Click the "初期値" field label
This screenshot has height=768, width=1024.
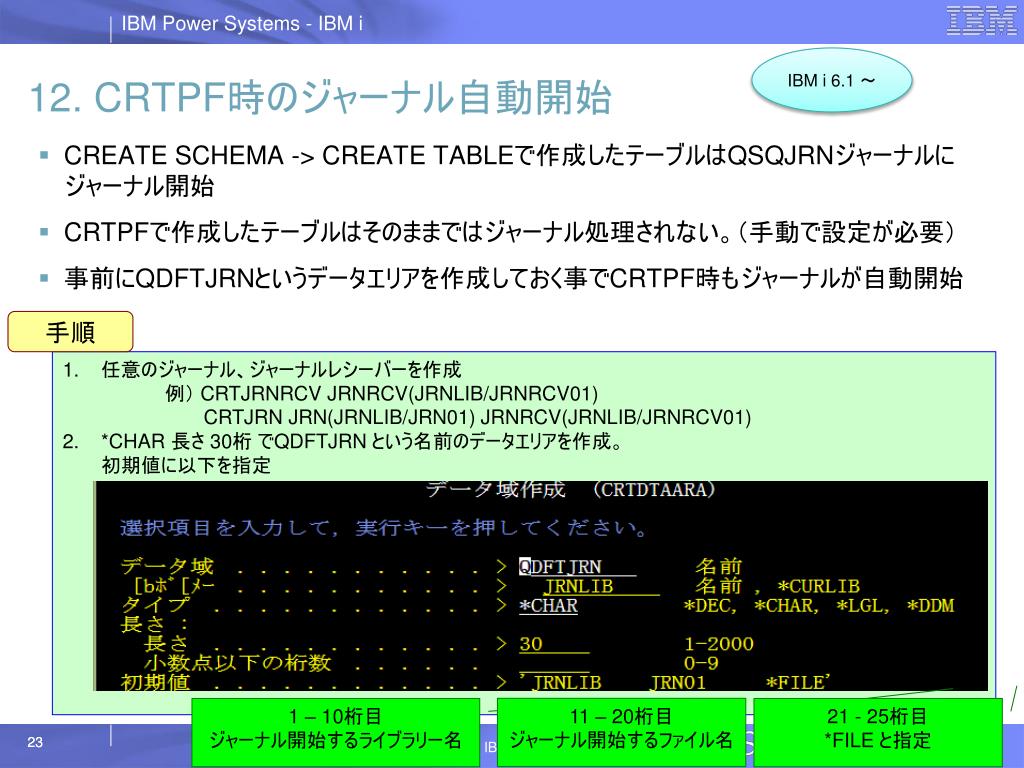point(155,682)
